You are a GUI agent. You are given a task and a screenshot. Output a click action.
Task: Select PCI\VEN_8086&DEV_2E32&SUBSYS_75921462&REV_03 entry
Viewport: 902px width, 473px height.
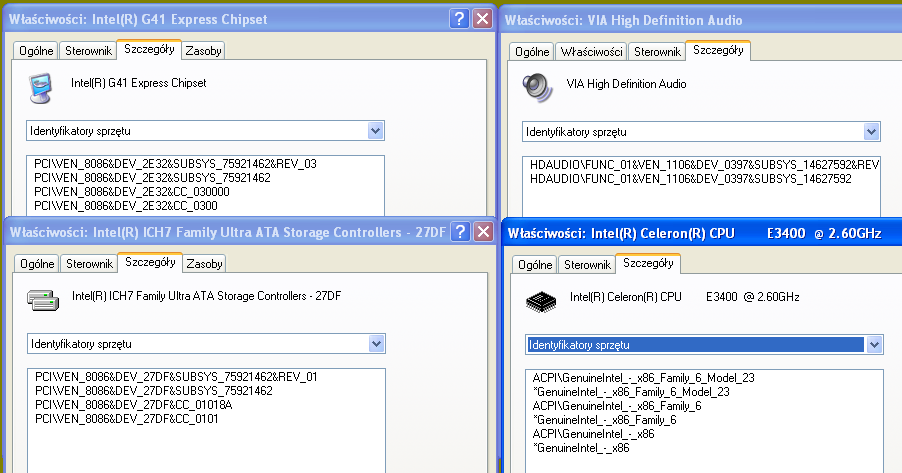(x=175, y=163)
